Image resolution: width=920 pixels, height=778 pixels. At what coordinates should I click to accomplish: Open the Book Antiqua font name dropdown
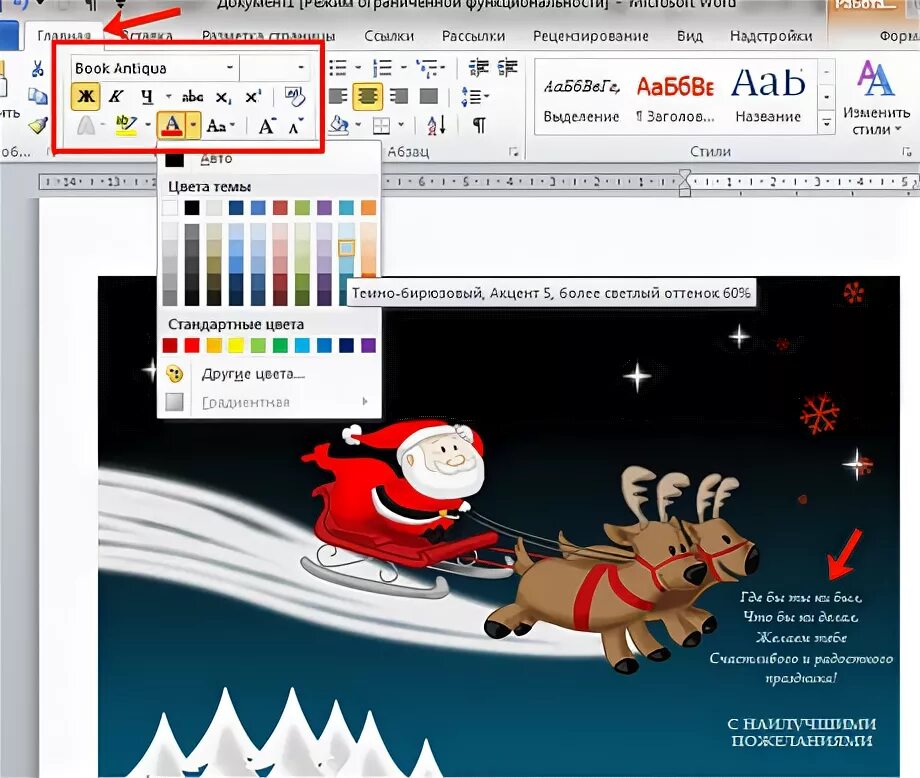point(230,67)
